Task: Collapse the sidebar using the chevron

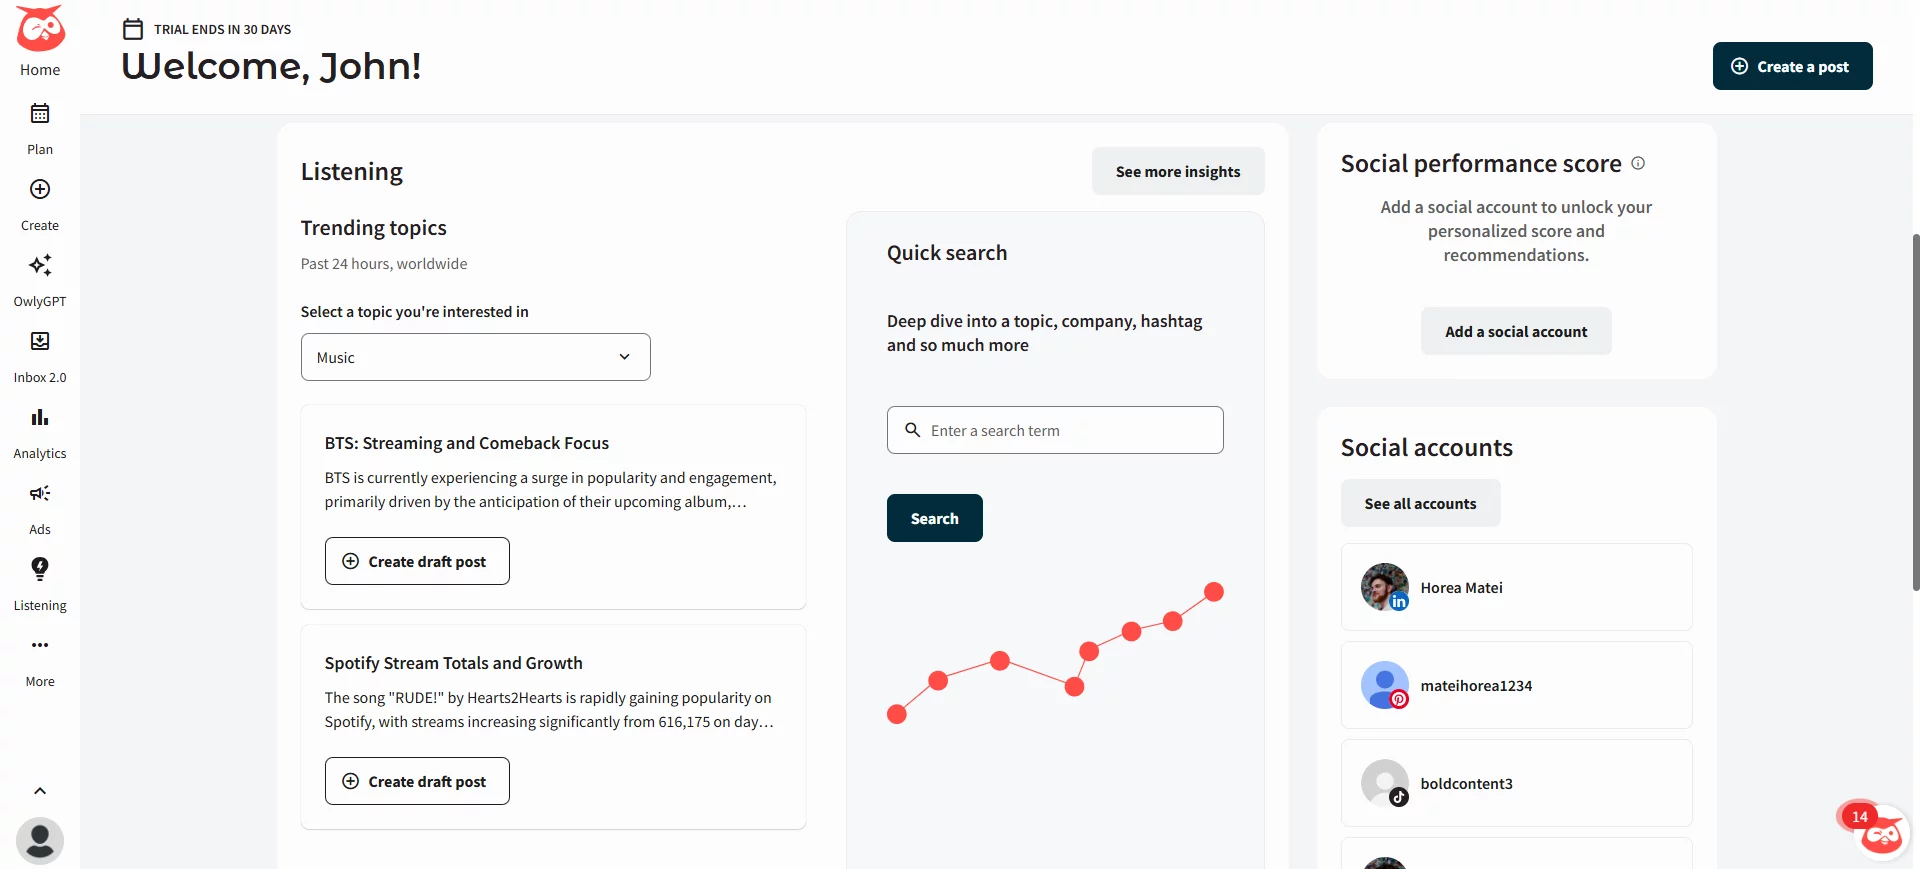Action: point(39,790)
